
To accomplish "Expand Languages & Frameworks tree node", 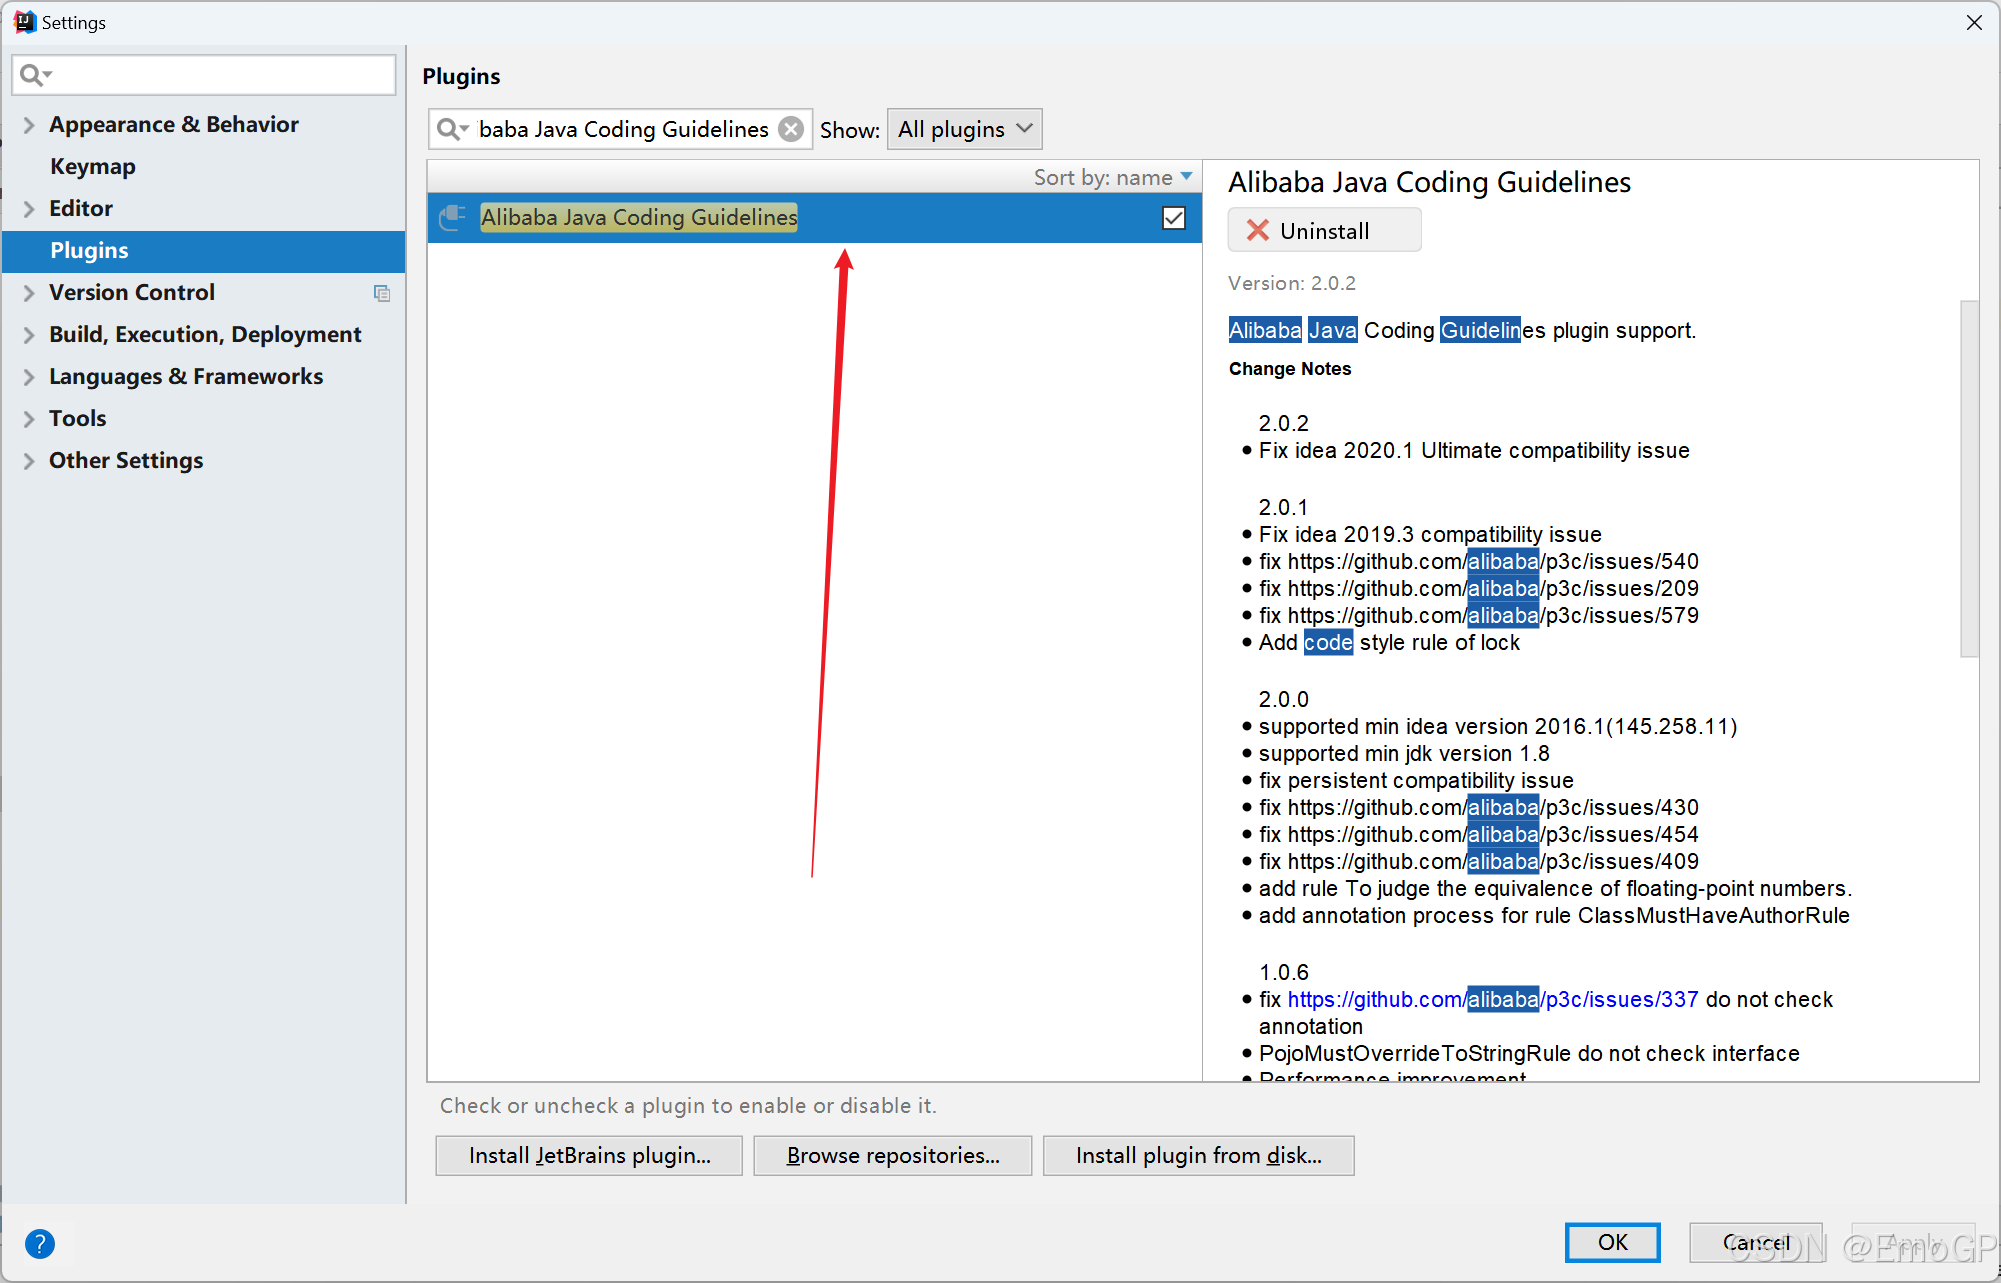I will tap(29, 377).
